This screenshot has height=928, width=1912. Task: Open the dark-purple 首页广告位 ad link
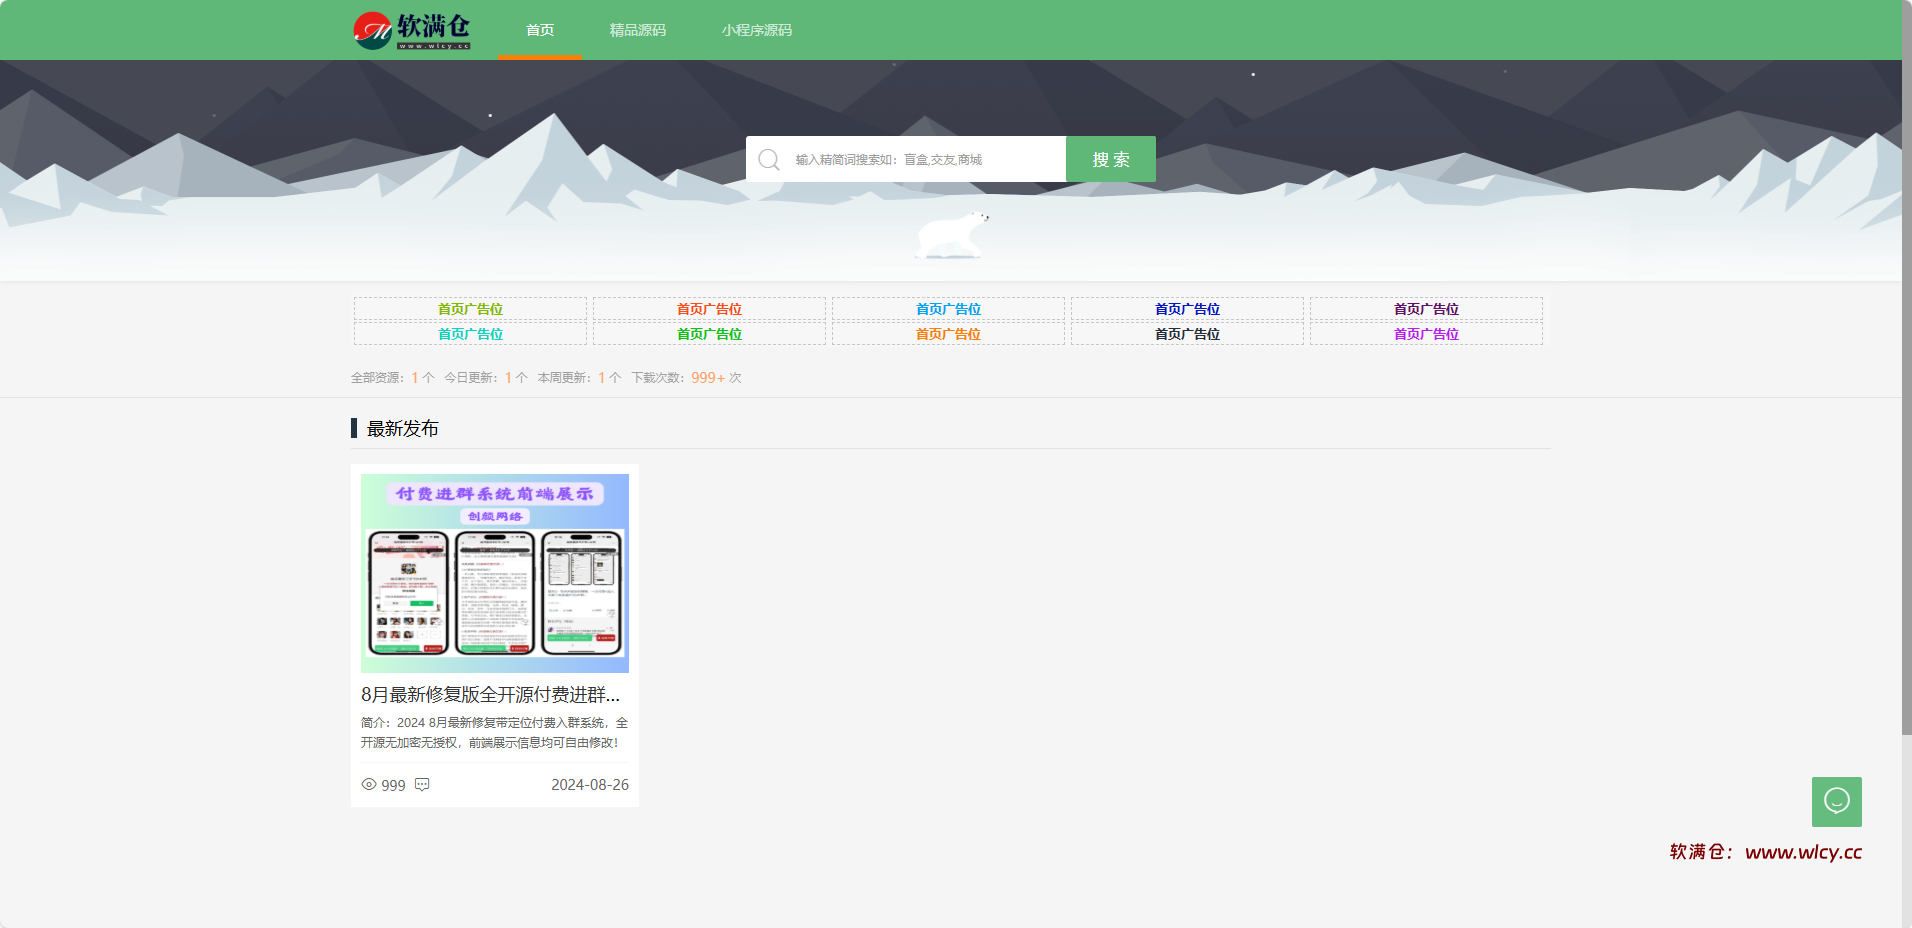(x=1426, y=309)
